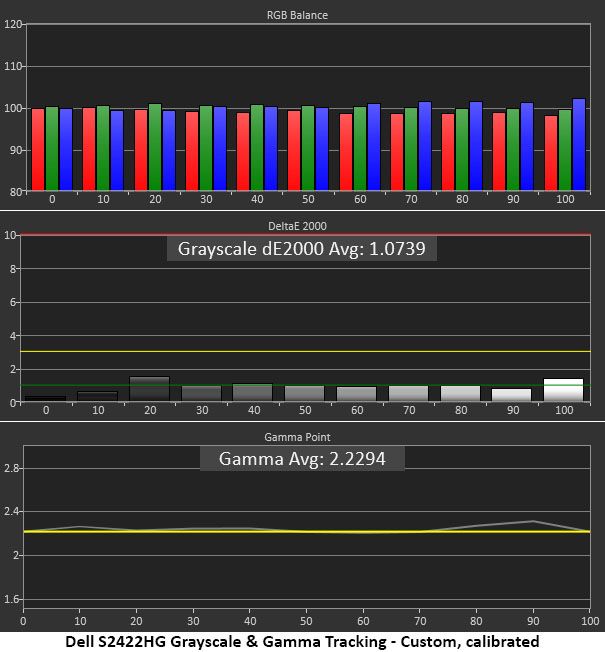605x652 pixels.
Task: Click the "30" x-axis label in RGB Balance
Action: pyautogui.click(x=206, y=199)
